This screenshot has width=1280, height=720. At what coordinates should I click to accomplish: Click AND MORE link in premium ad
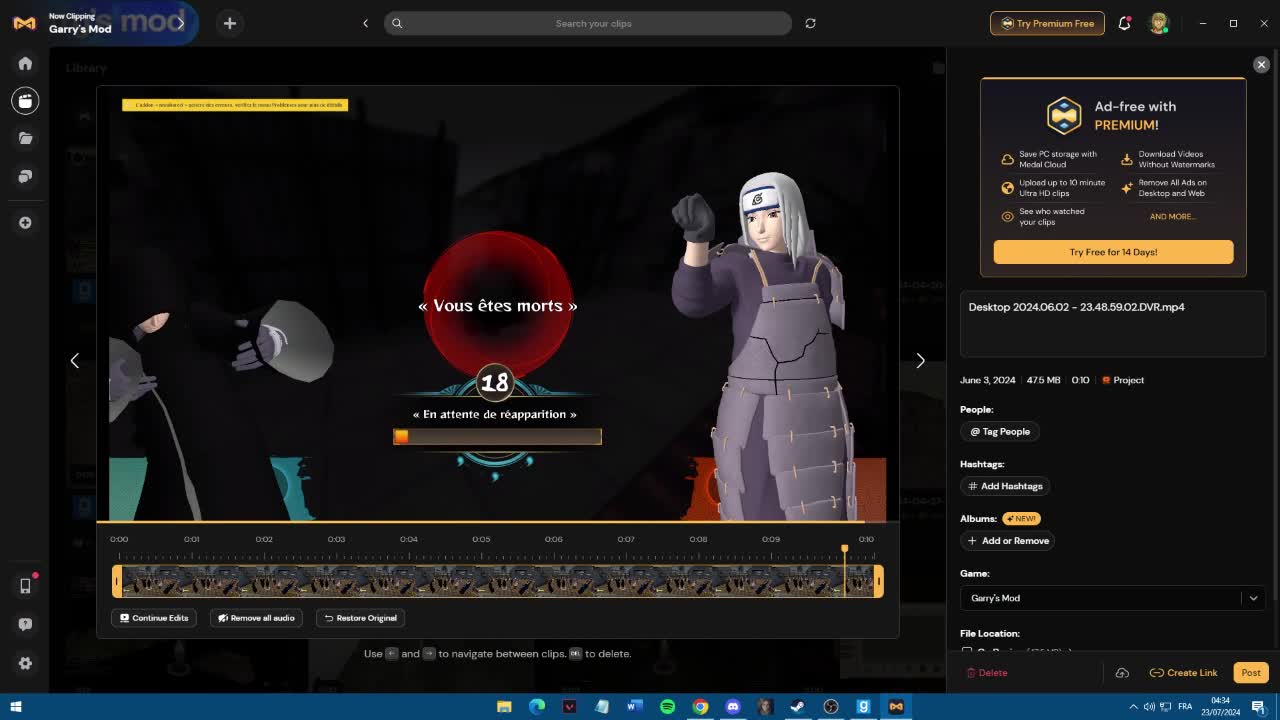(1172, 216)
